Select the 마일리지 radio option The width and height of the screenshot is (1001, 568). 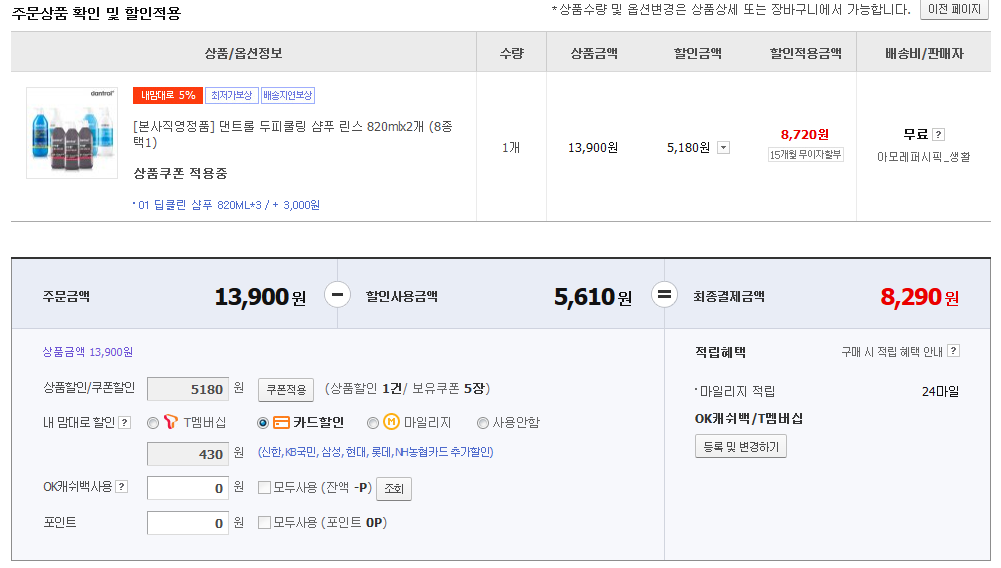pos(373,423)
